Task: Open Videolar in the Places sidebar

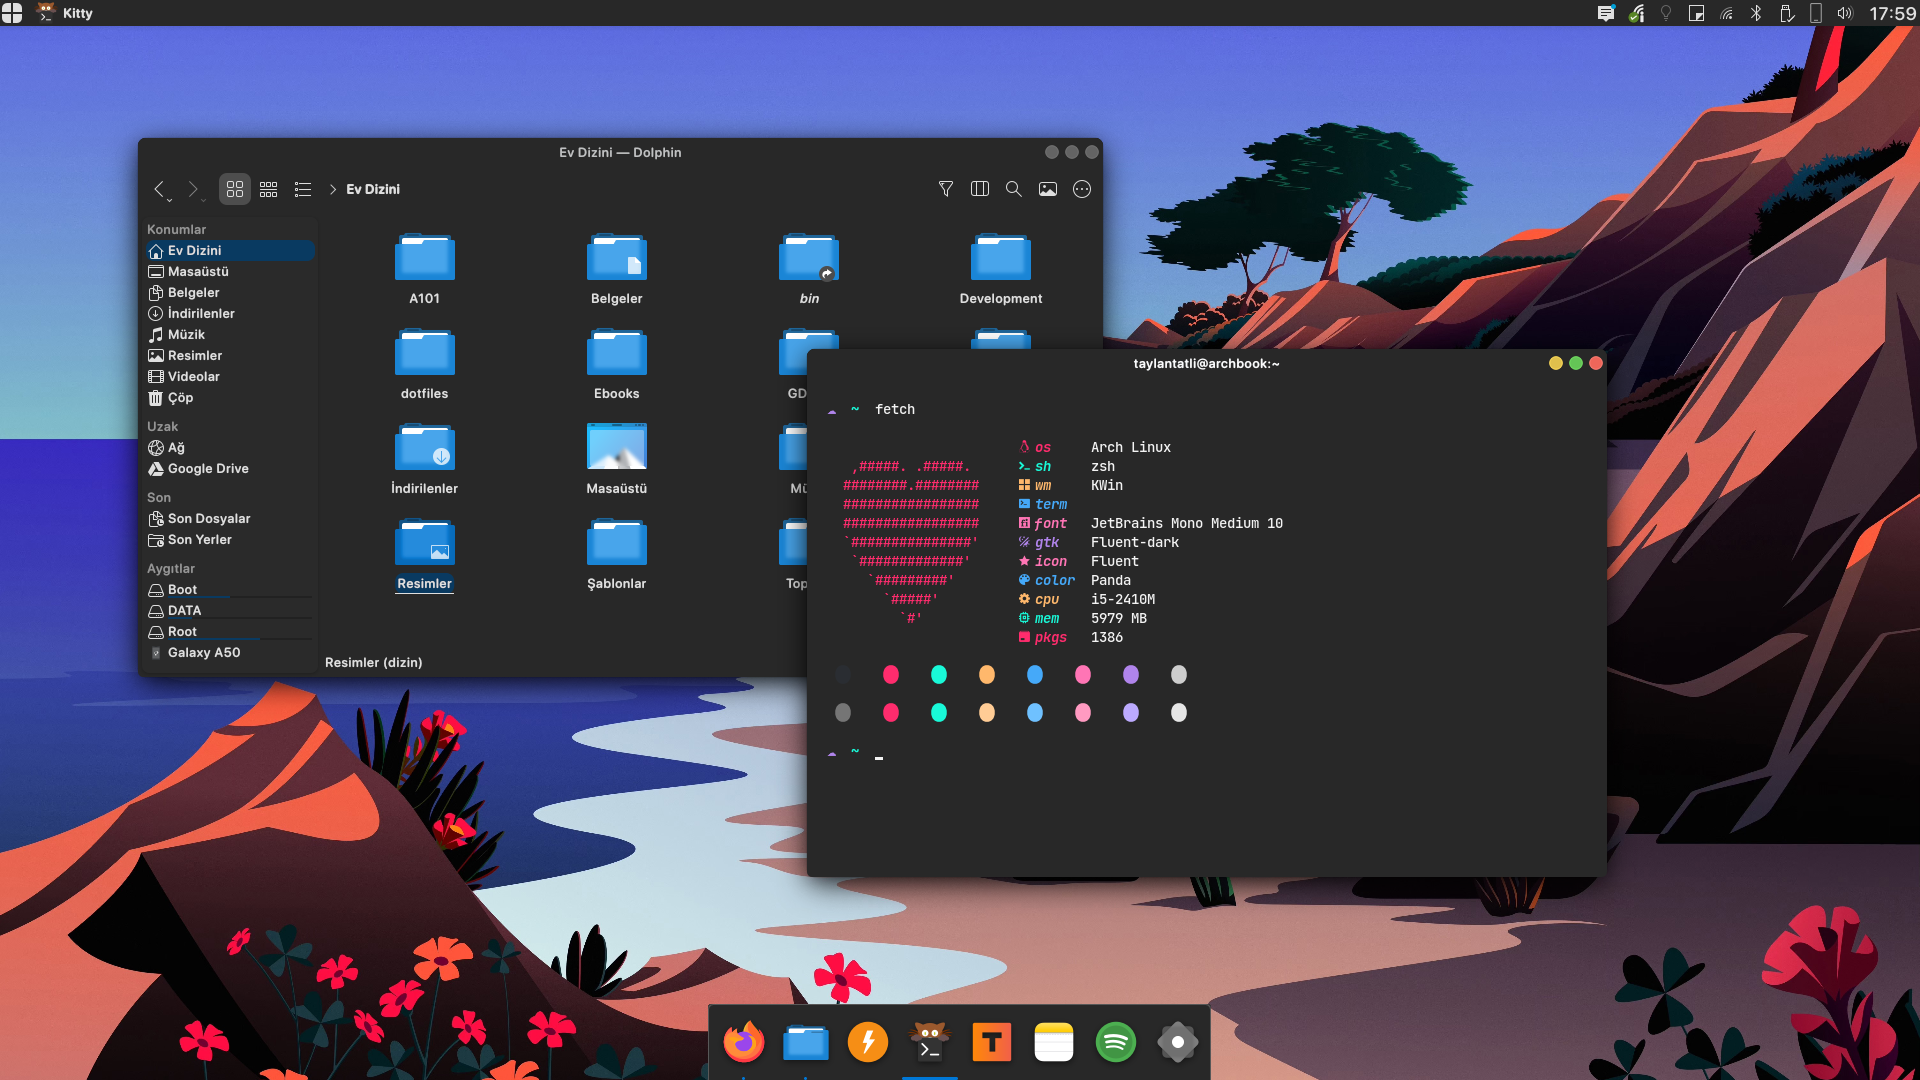Action: 230,377
